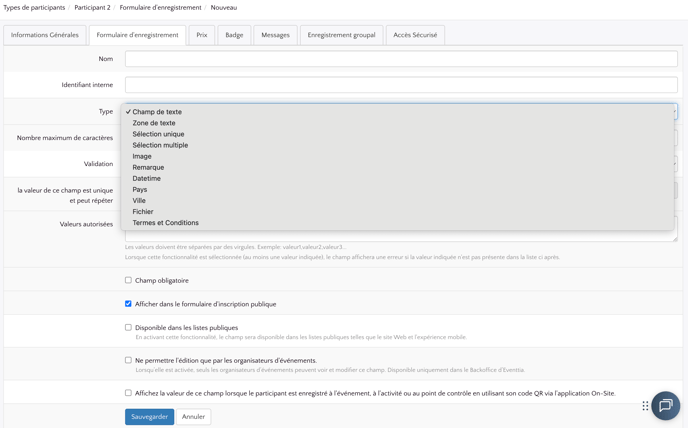Enable organizer-only editing checkbox

coord(128,360)
